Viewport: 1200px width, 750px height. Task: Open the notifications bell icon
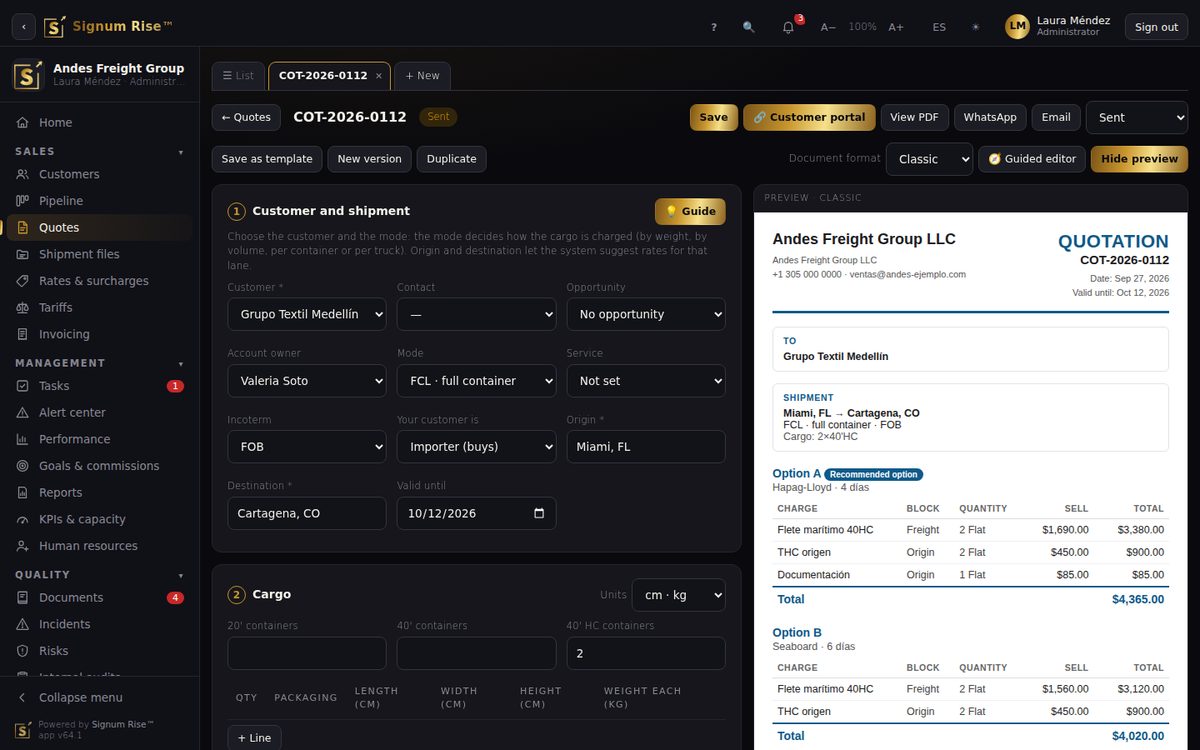click(x=788, y=27)
